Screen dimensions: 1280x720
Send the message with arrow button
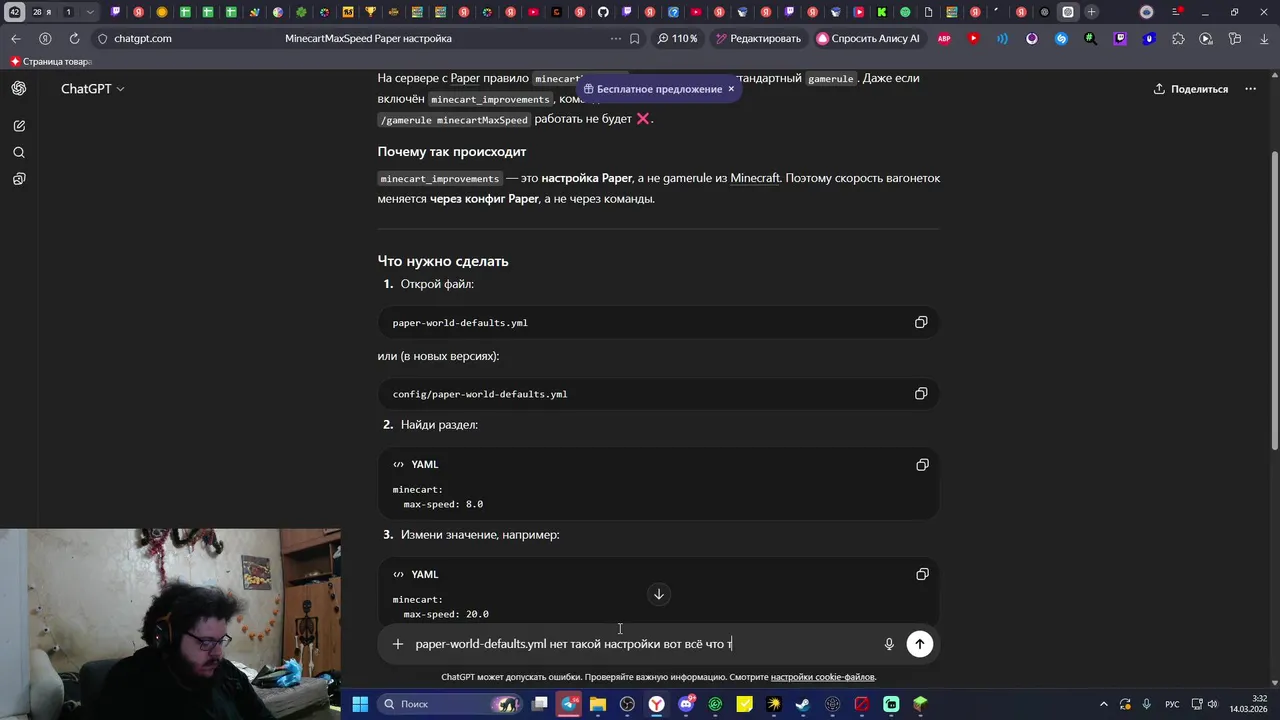[920, 644]
